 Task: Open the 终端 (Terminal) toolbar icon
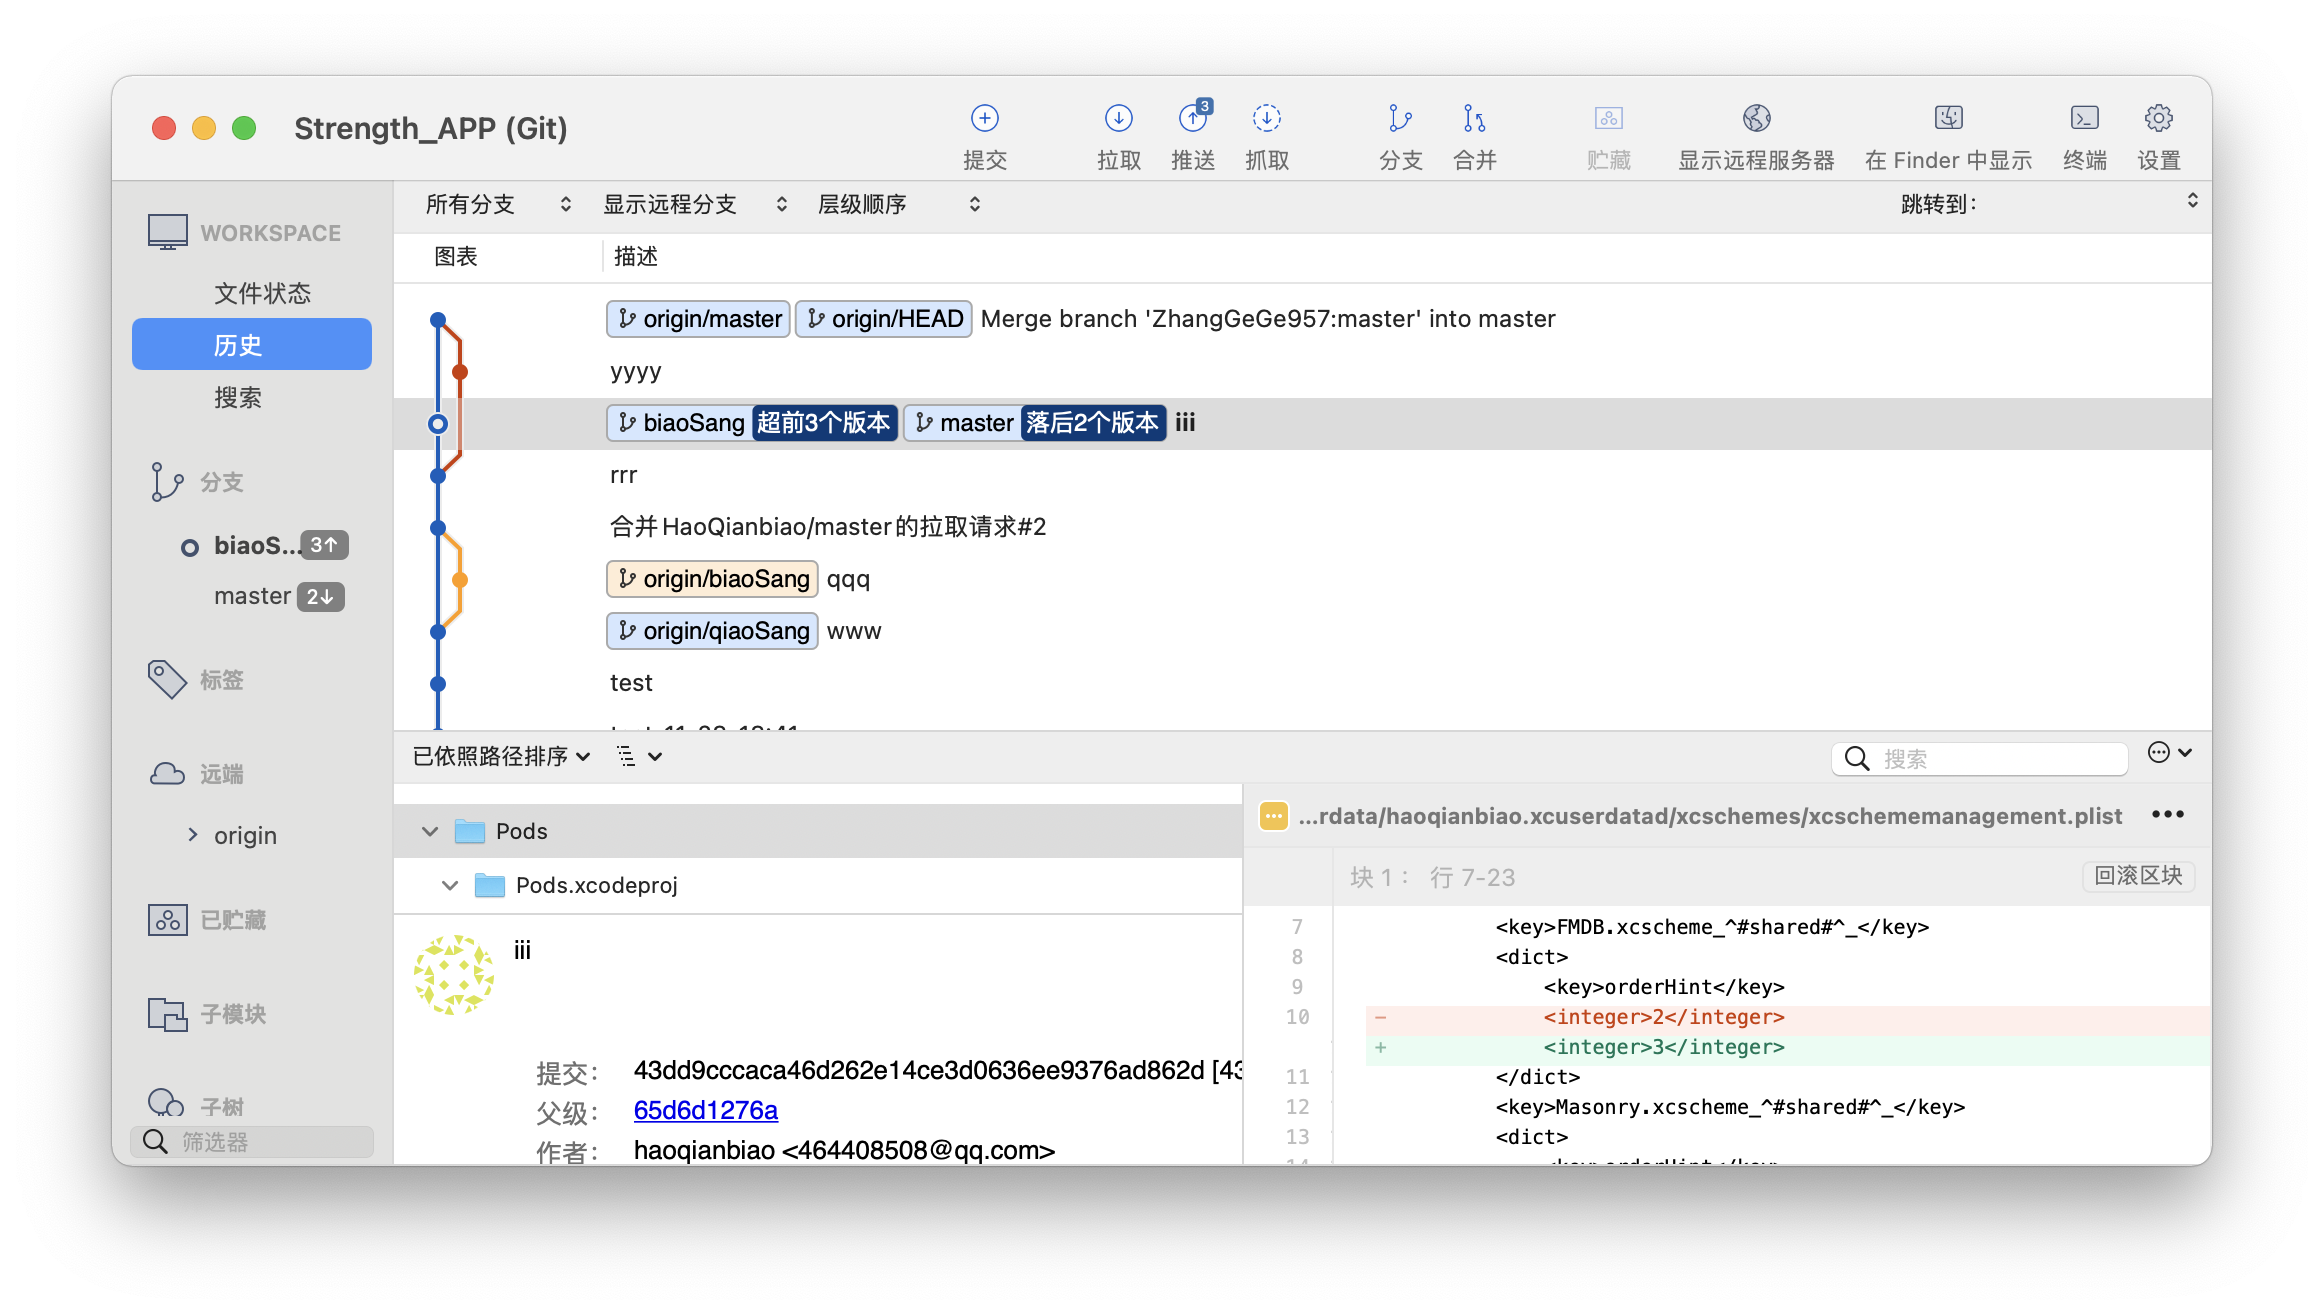coord(2084,119)
